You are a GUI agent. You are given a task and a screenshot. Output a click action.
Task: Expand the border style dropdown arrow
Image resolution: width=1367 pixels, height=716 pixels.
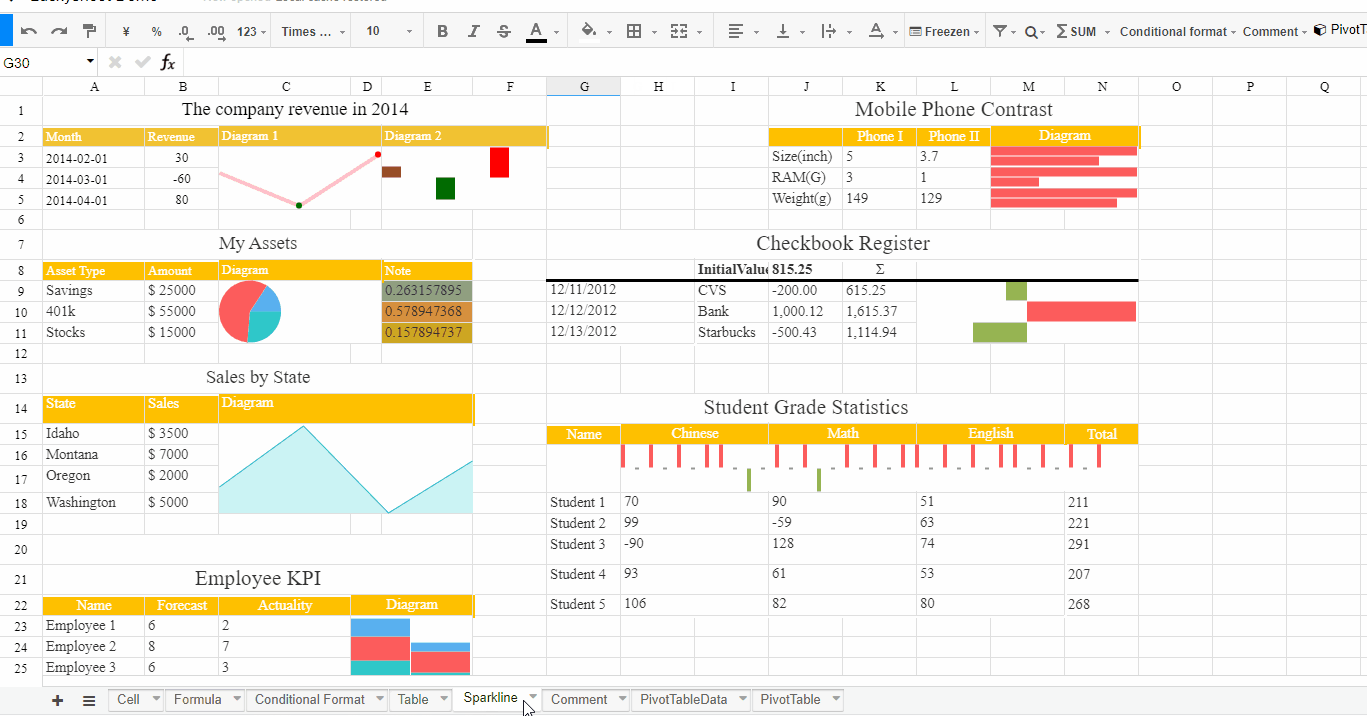655,32
